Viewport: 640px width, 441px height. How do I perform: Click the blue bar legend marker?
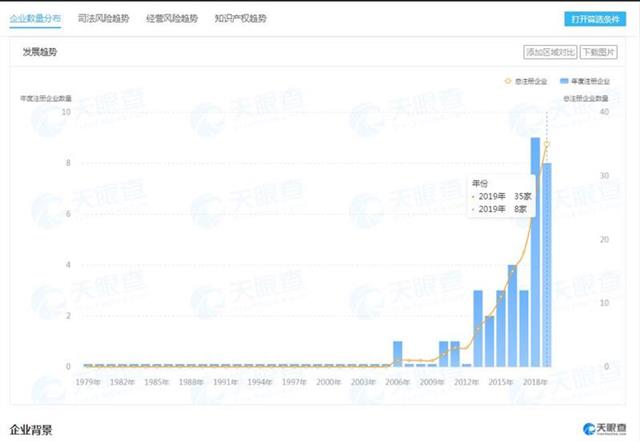[565, 80]
